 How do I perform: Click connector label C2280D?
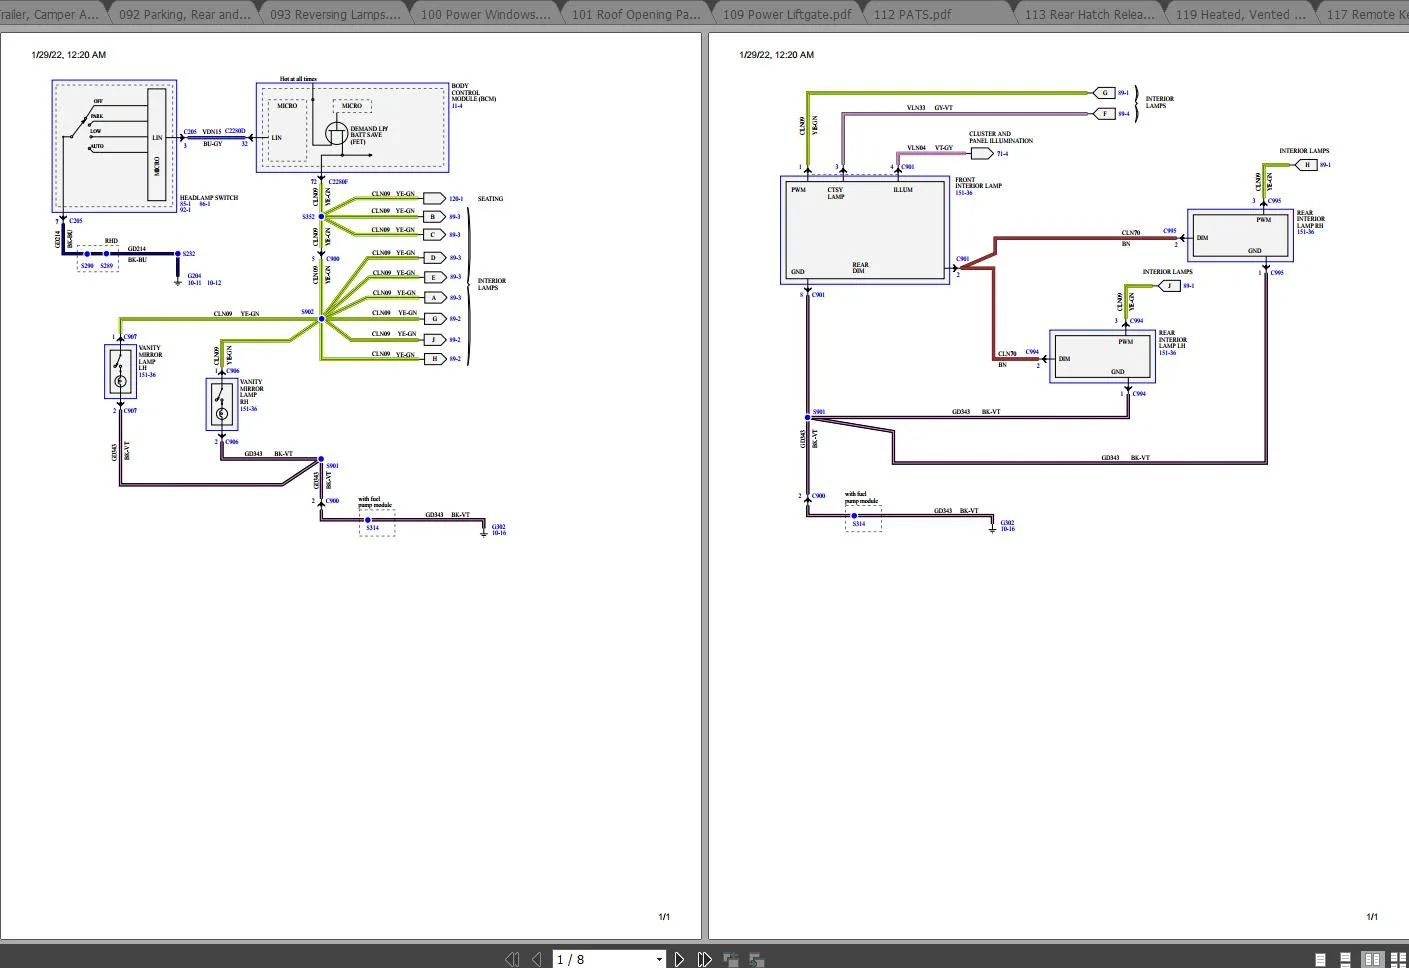[x=235, y=131]
